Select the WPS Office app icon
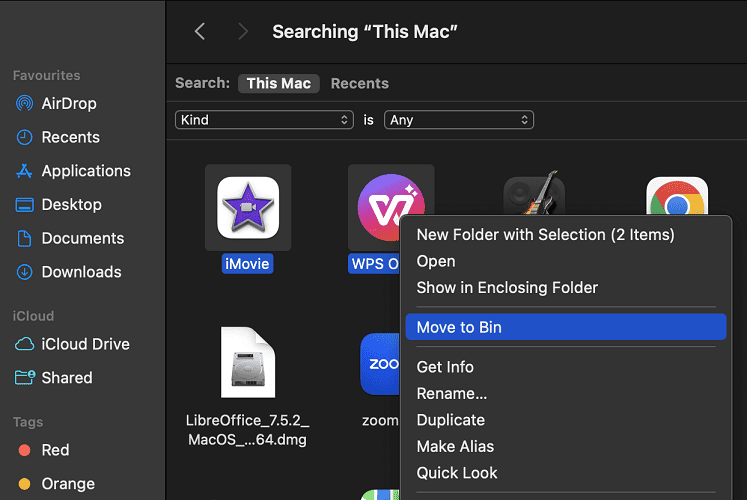The height and width of the screenshot is (500, 747). click(x=385, y=205)
